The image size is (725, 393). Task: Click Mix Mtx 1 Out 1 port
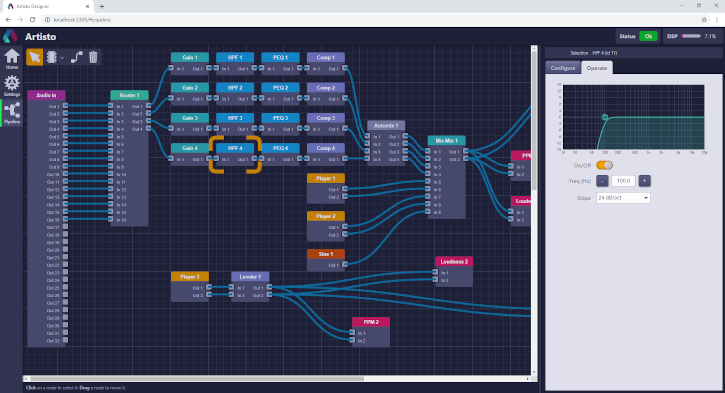click(x=466, y=151)
